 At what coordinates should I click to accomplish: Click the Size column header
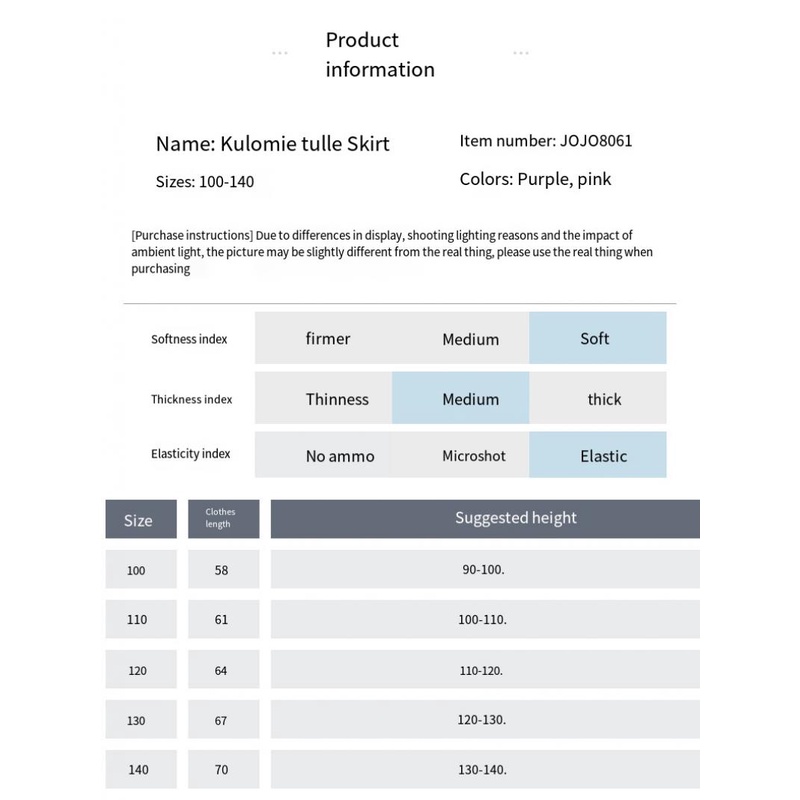tap(141, 520)
